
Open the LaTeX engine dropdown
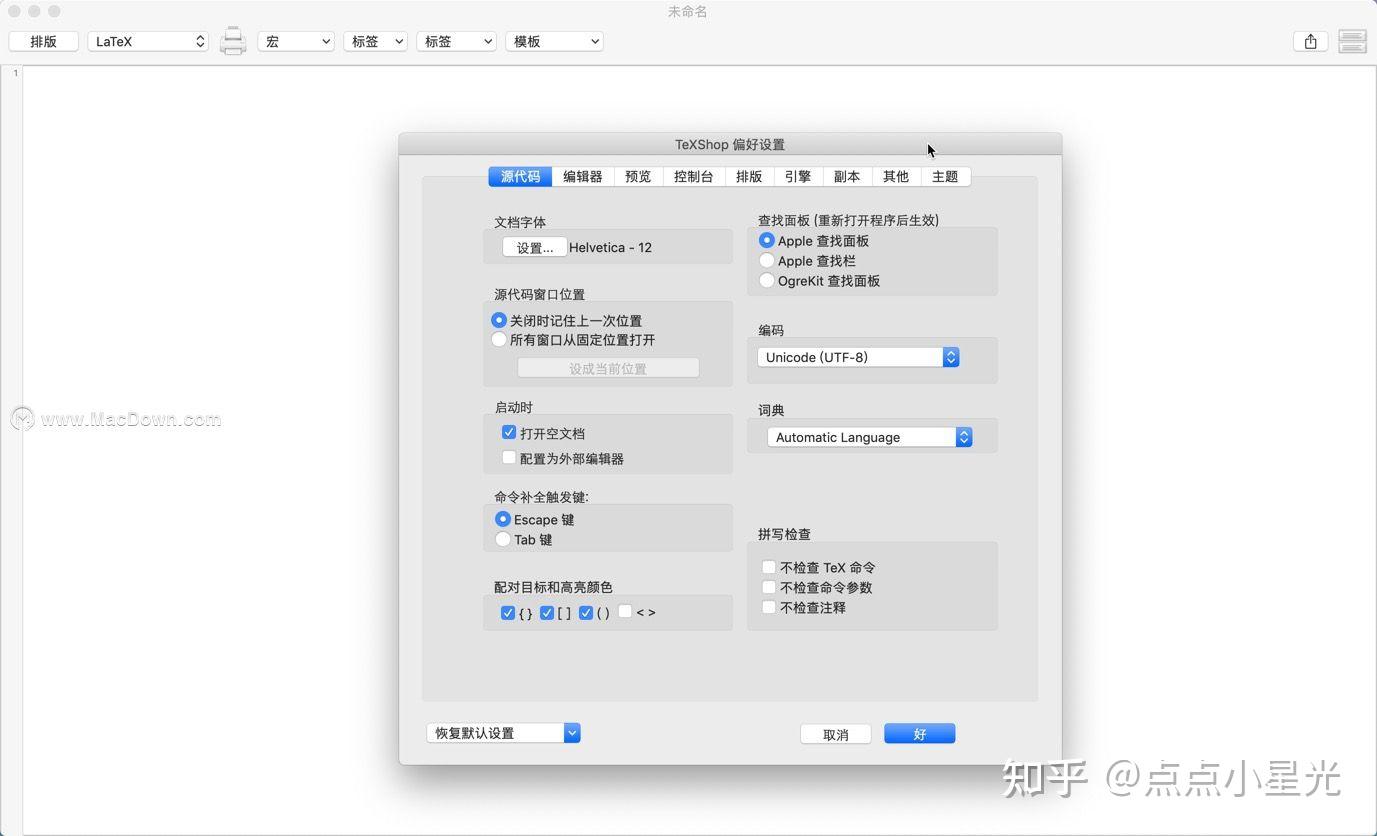point(148,41)
